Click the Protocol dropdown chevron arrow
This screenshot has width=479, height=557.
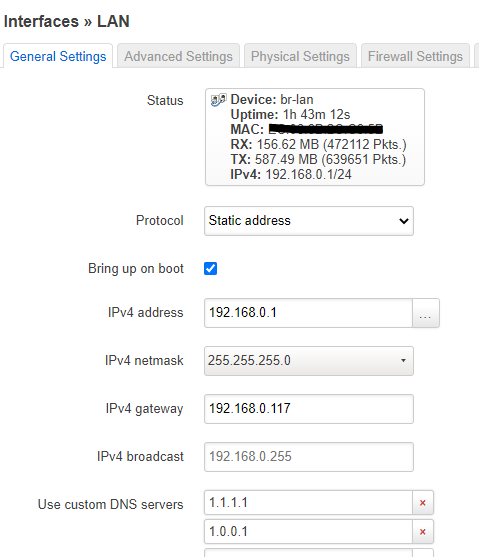[404, 221]
